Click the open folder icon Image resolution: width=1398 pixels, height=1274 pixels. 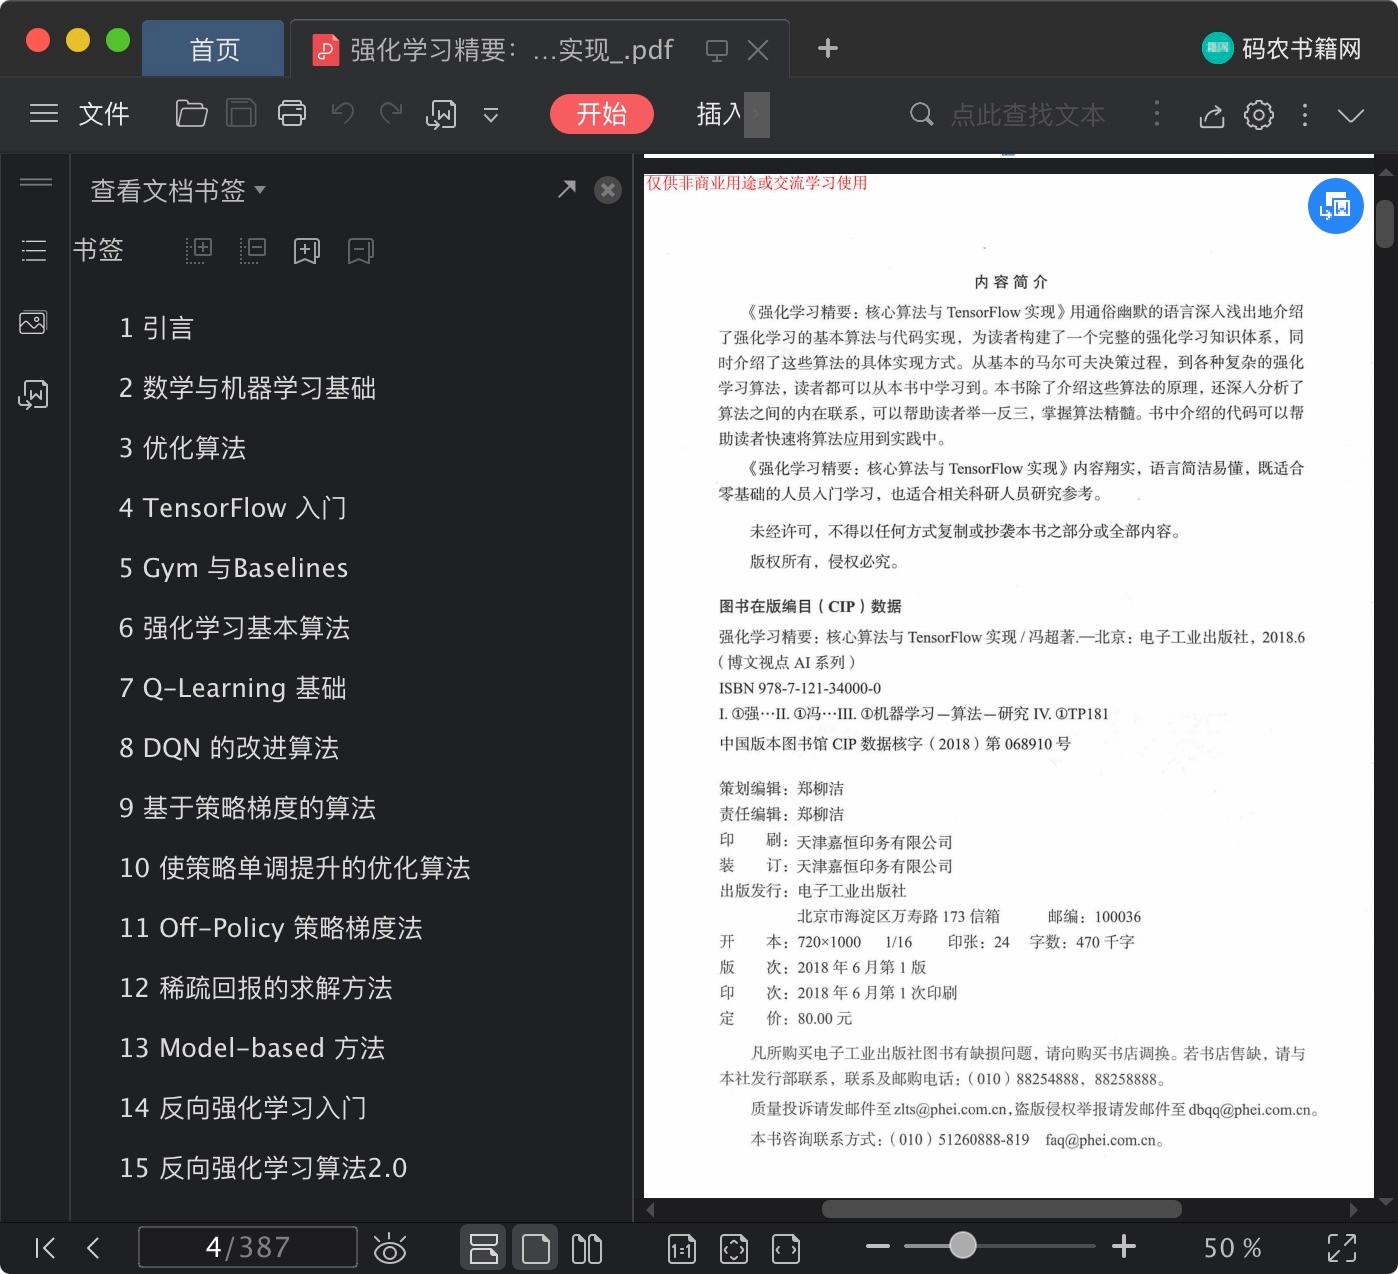pyautogui.click(x=191, y=114)
